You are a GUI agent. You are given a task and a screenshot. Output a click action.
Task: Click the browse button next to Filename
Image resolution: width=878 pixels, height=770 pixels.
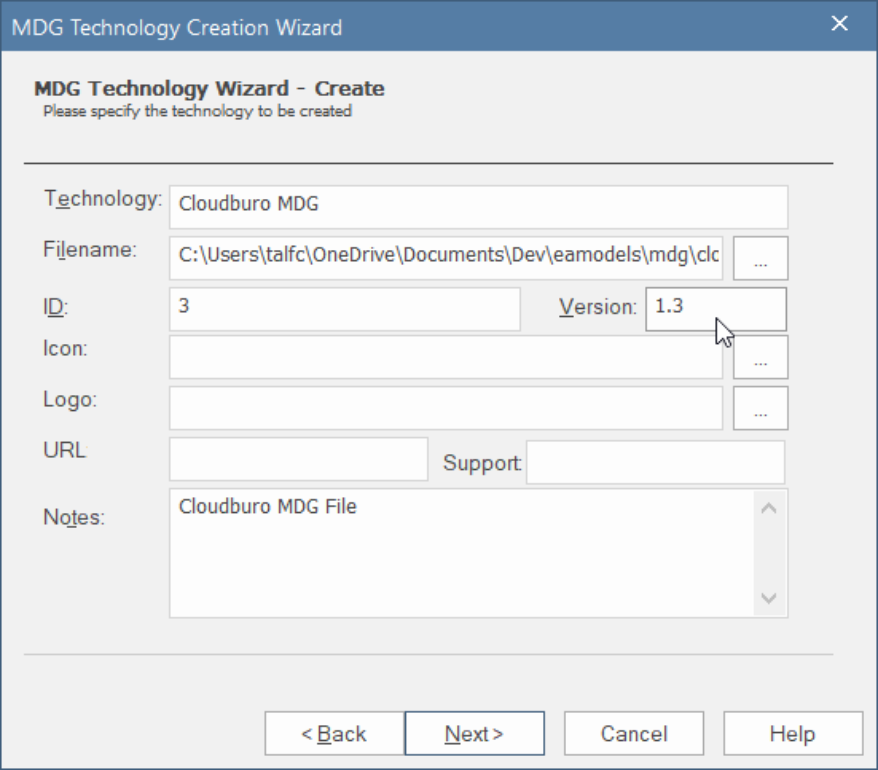click(760, 258)
